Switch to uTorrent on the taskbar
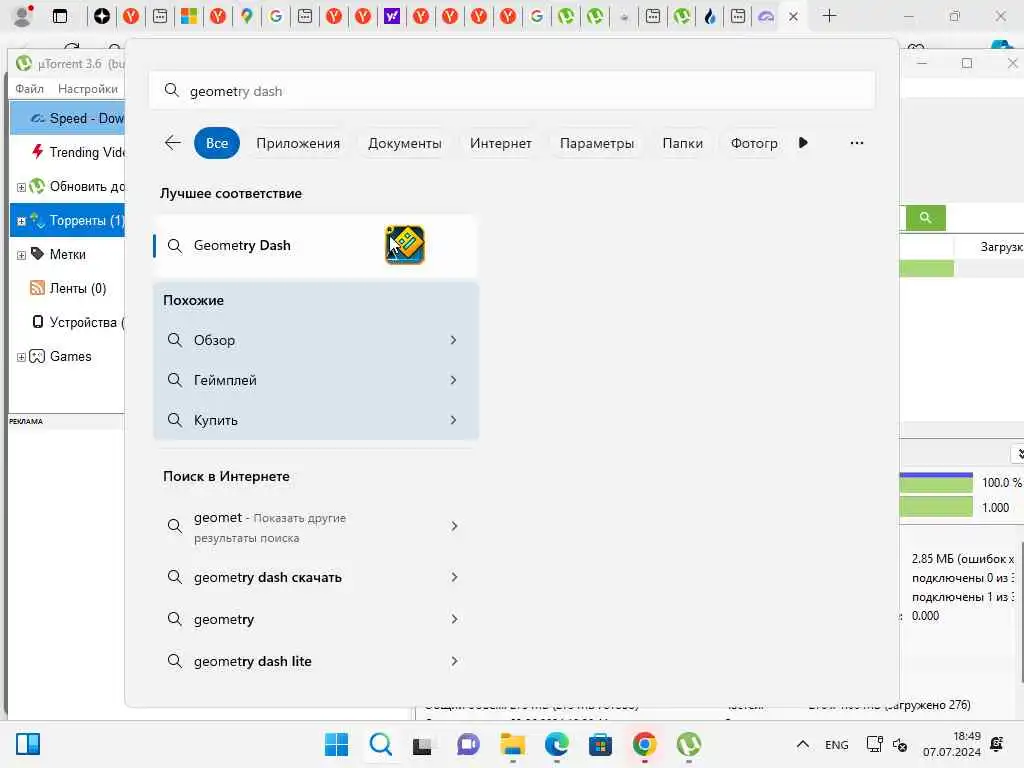 click(688, 744)
